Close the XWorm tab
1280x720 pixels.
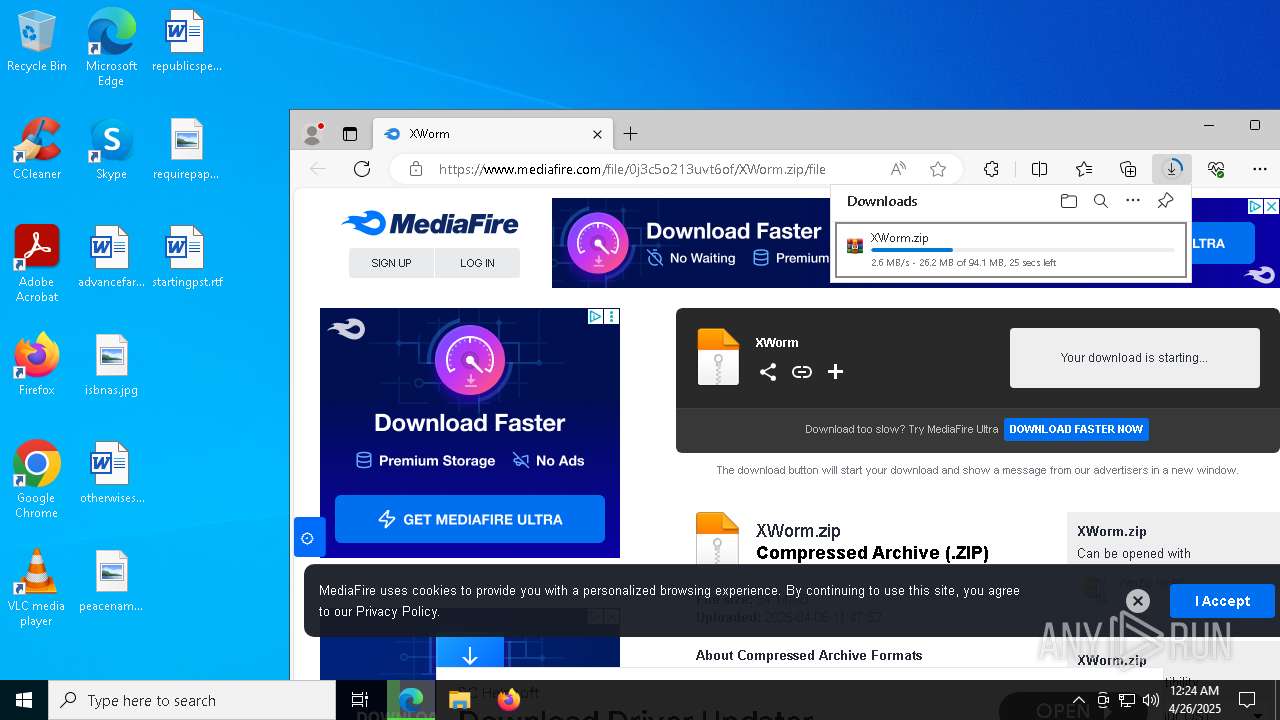[597, 134]
